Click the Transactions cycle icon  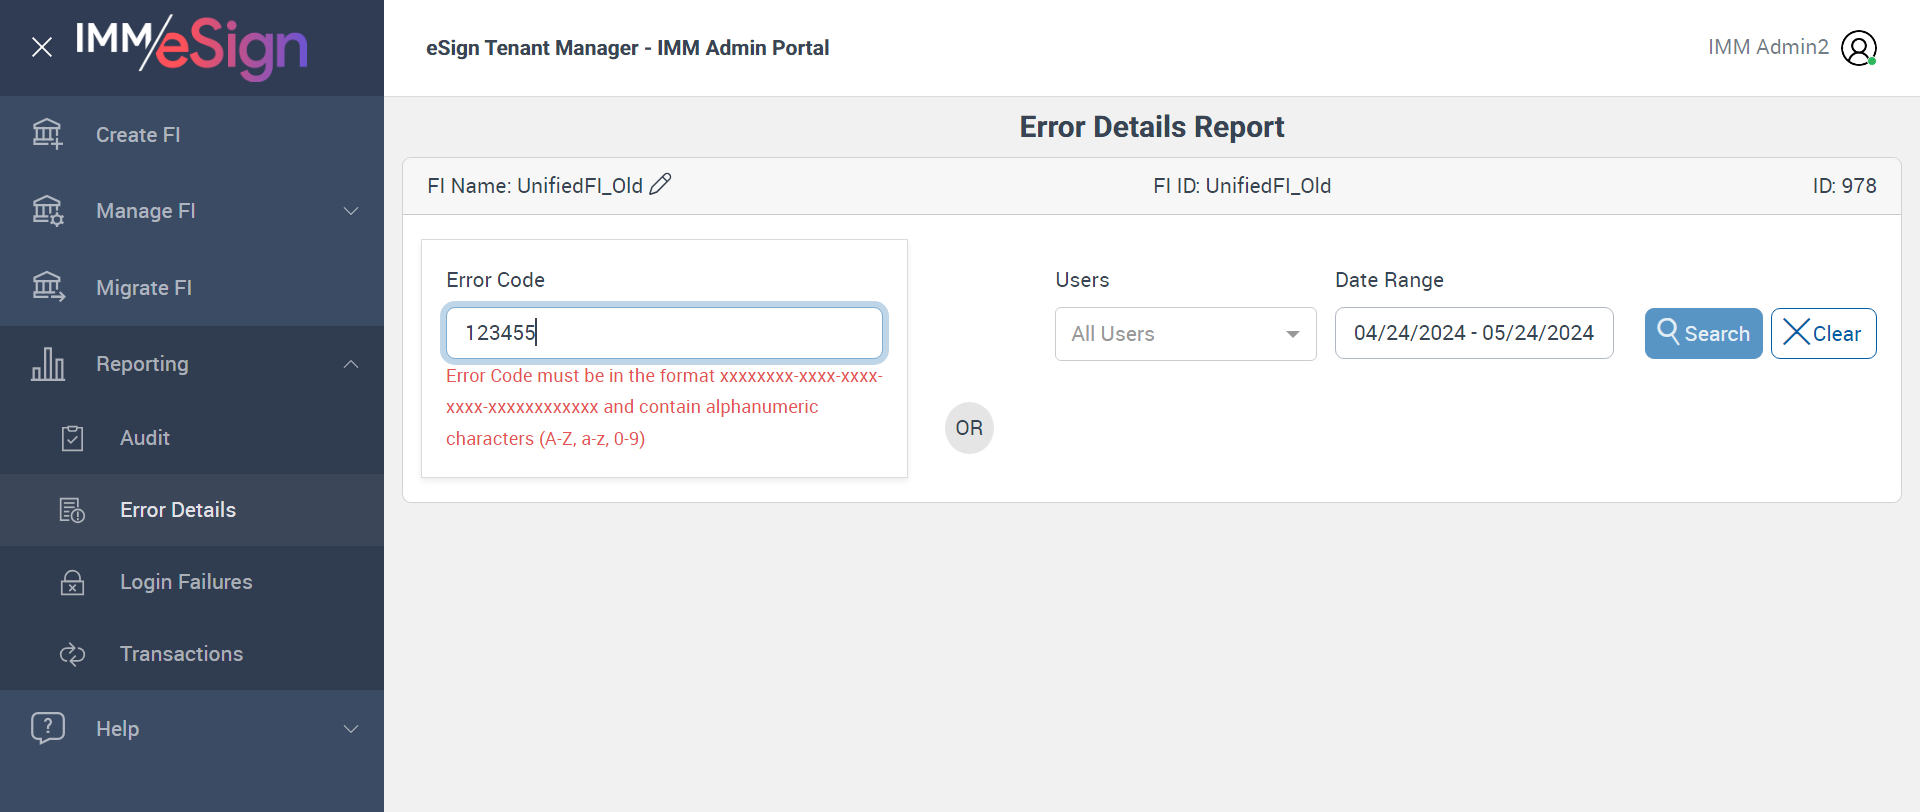[72, 654]
